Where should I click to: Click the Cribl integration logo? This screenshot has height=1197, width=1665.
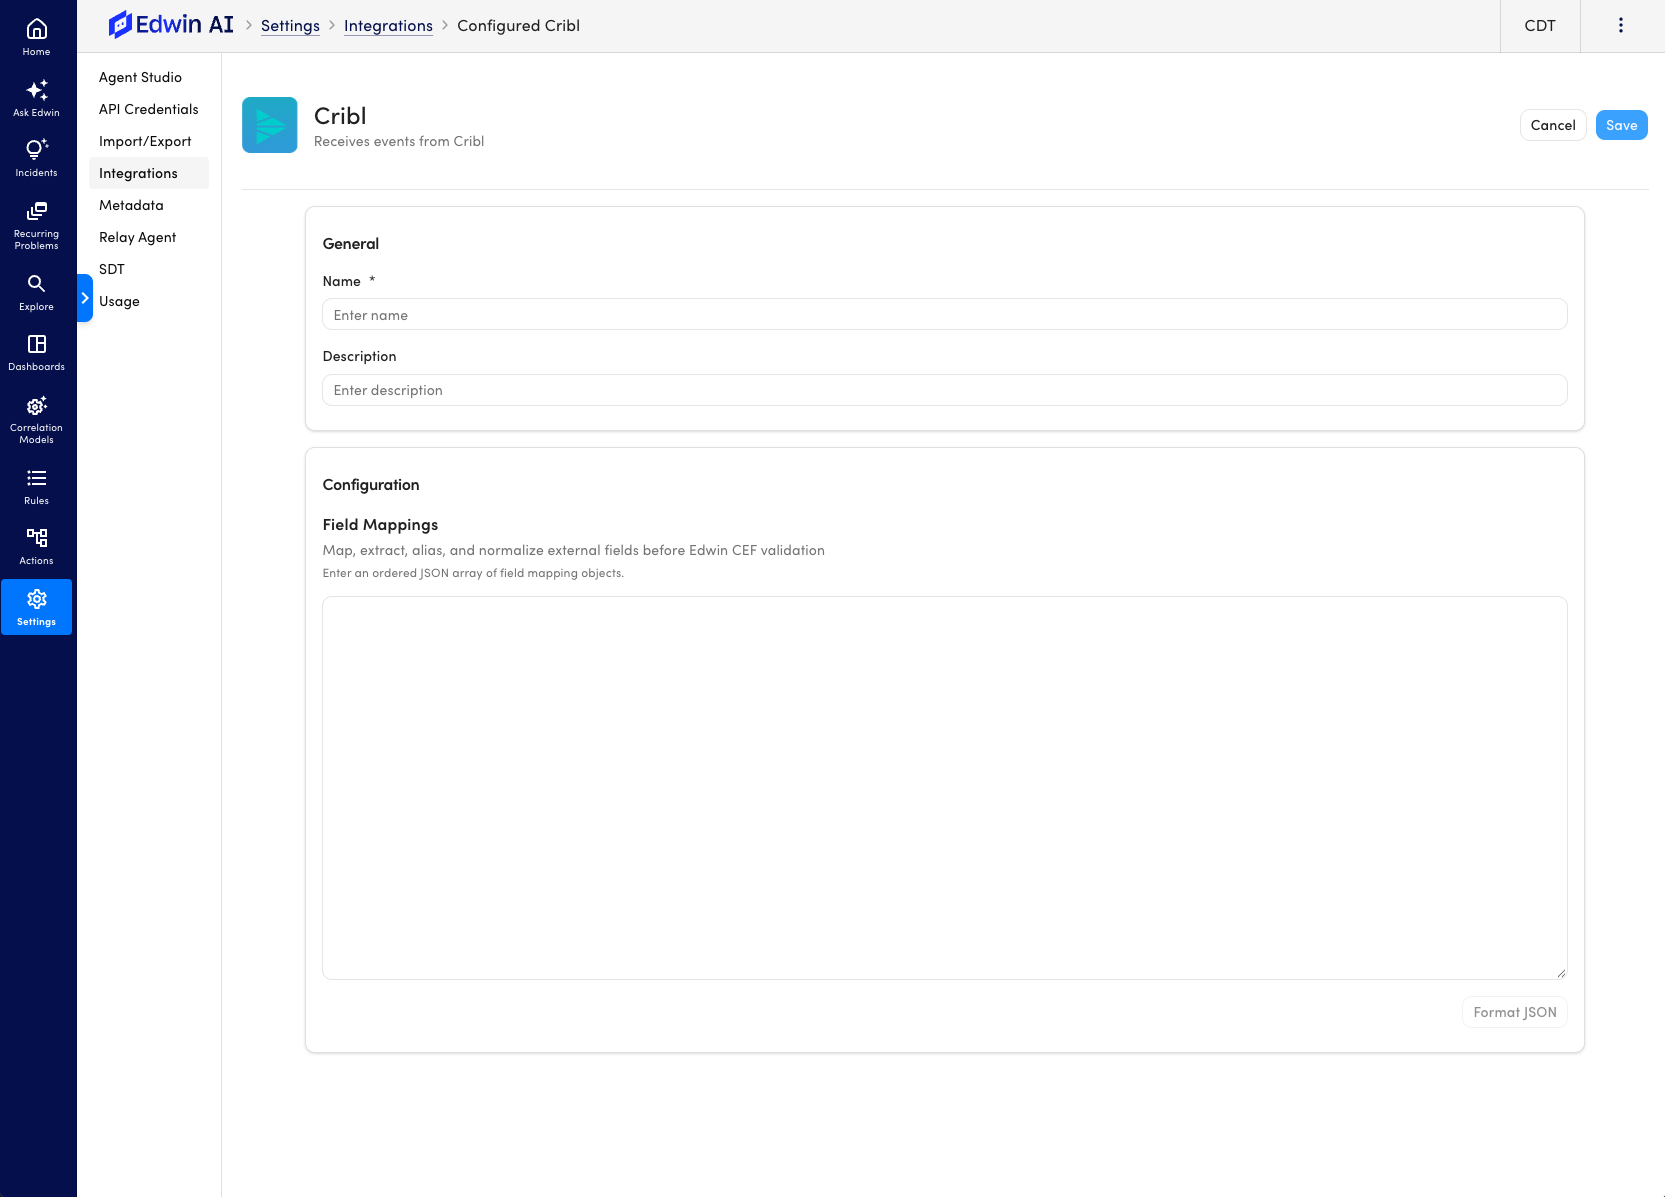(x=270, y=125)
